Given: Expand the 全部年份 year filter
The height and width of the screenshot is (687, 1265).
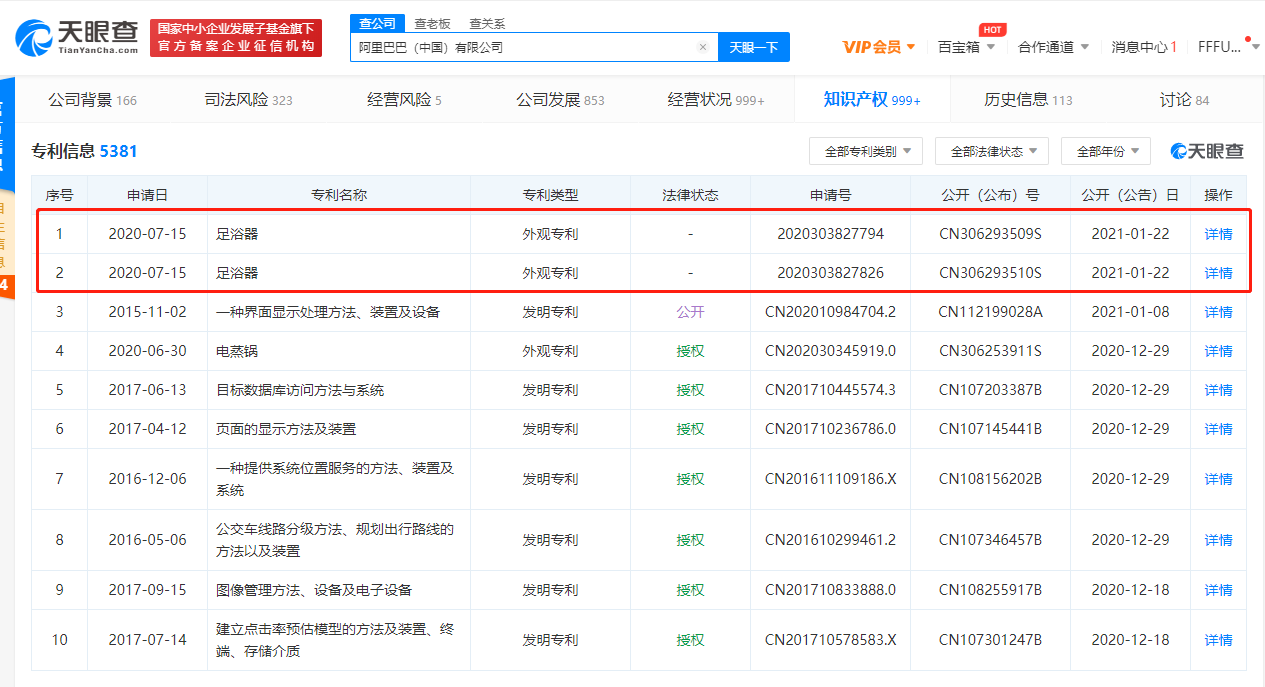Looking at the screenshot, I should (1106, 151).
